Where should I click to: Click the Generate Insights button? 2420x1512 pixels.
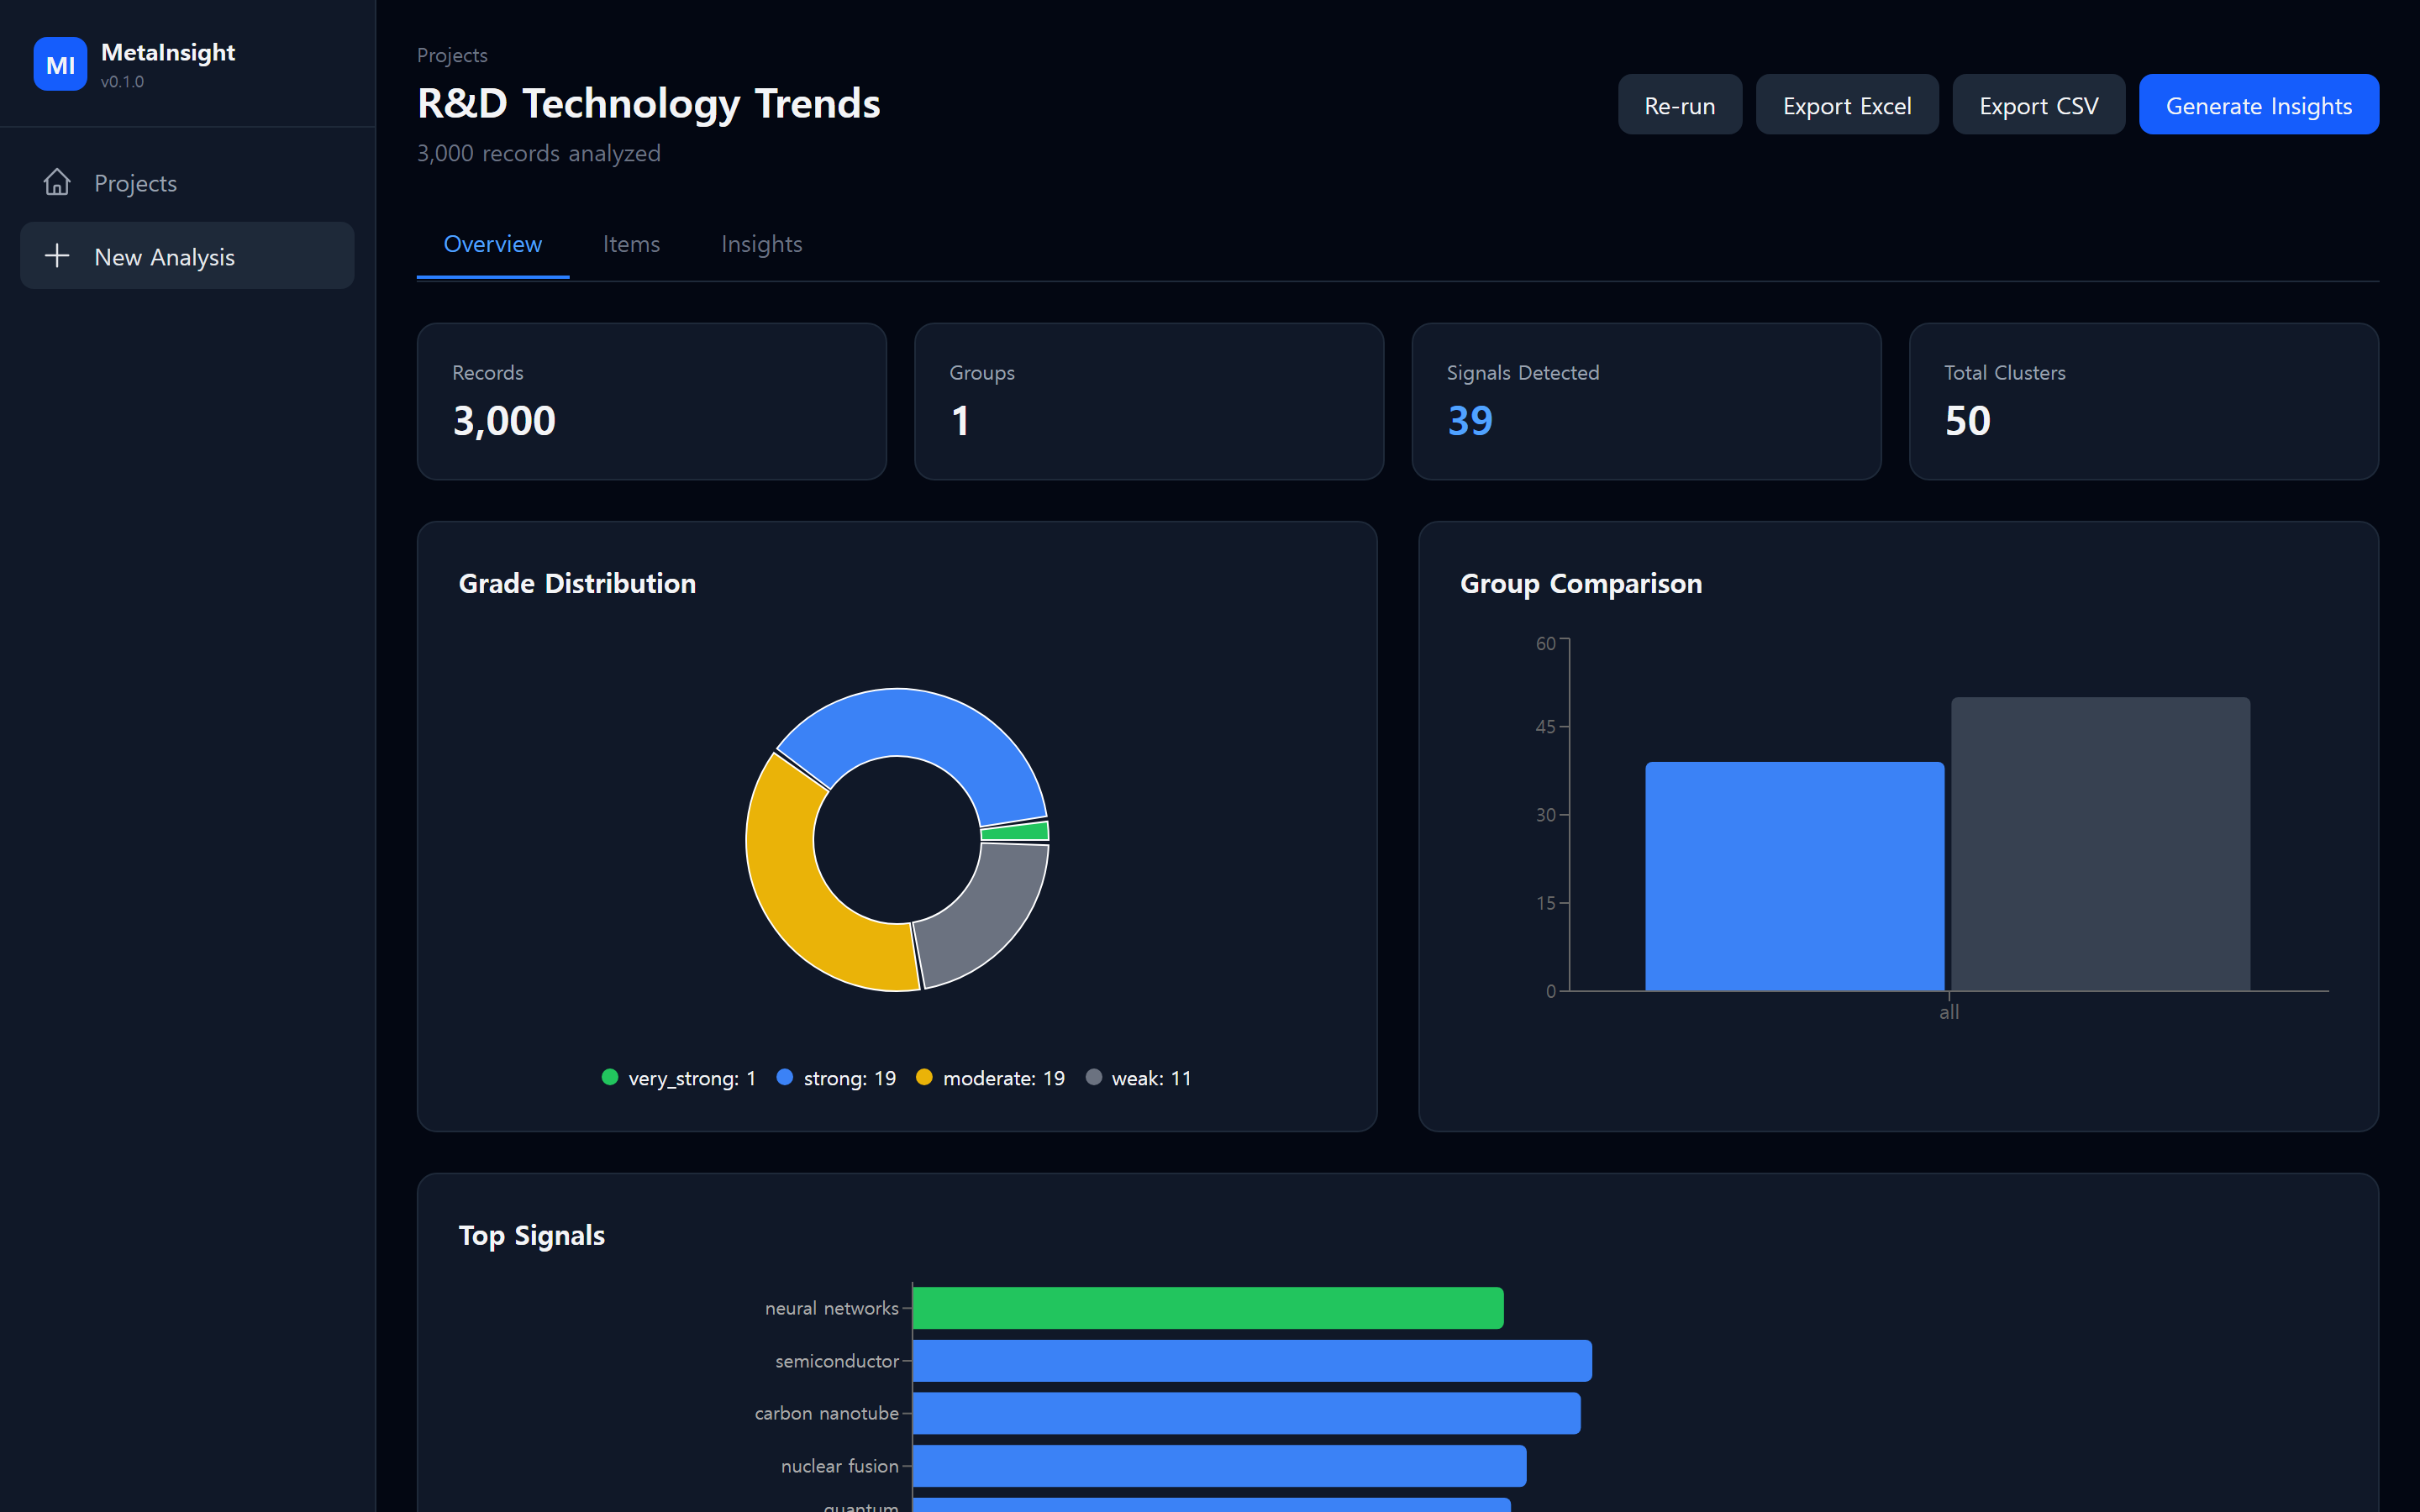(x=2258, y=105)
